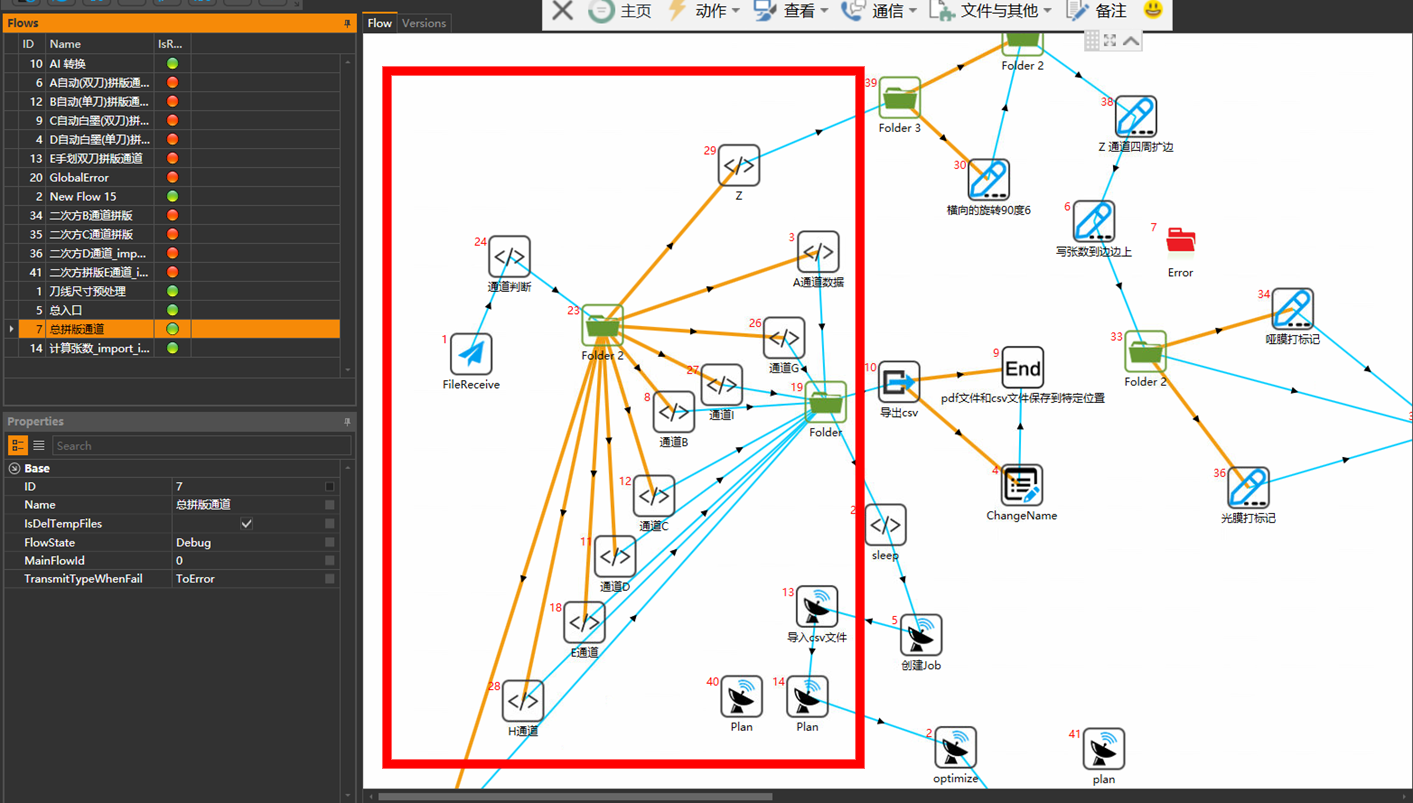Open the 主页 toolbar item
1413x803 pixels.
pyautogui.click(x=620, y=11)
